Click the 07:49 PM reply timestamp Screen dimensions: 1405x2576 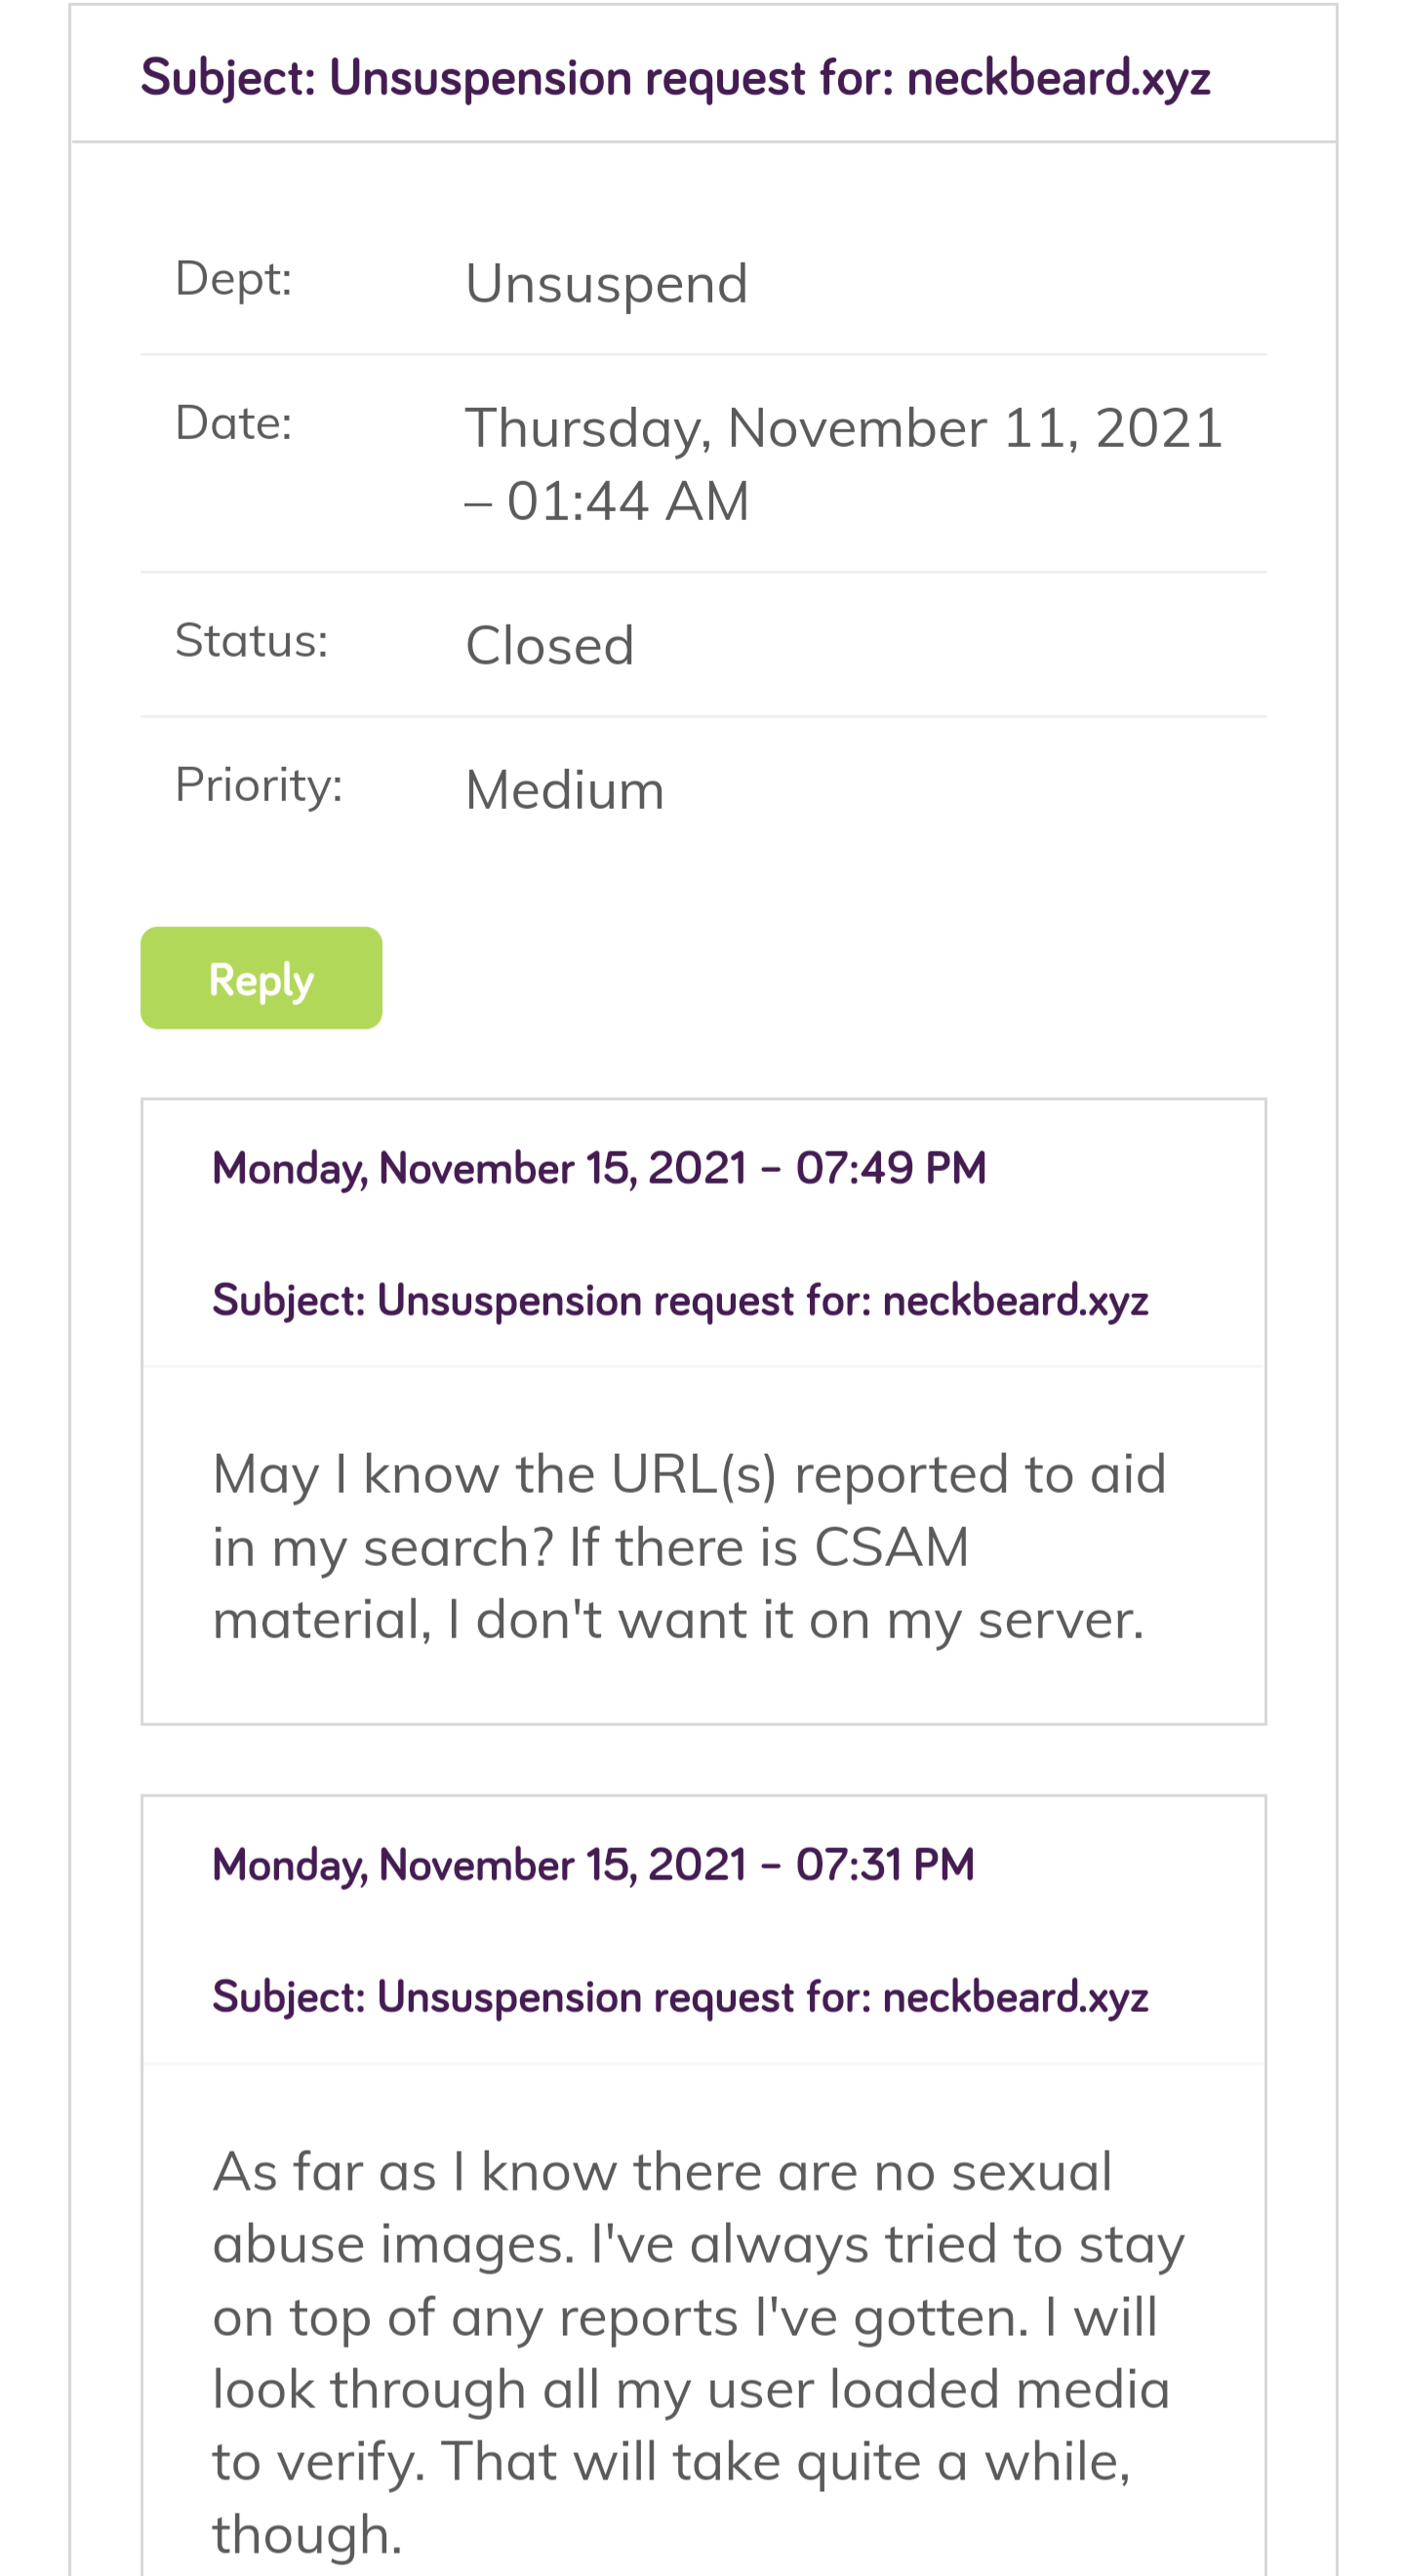coord(599,1168)
